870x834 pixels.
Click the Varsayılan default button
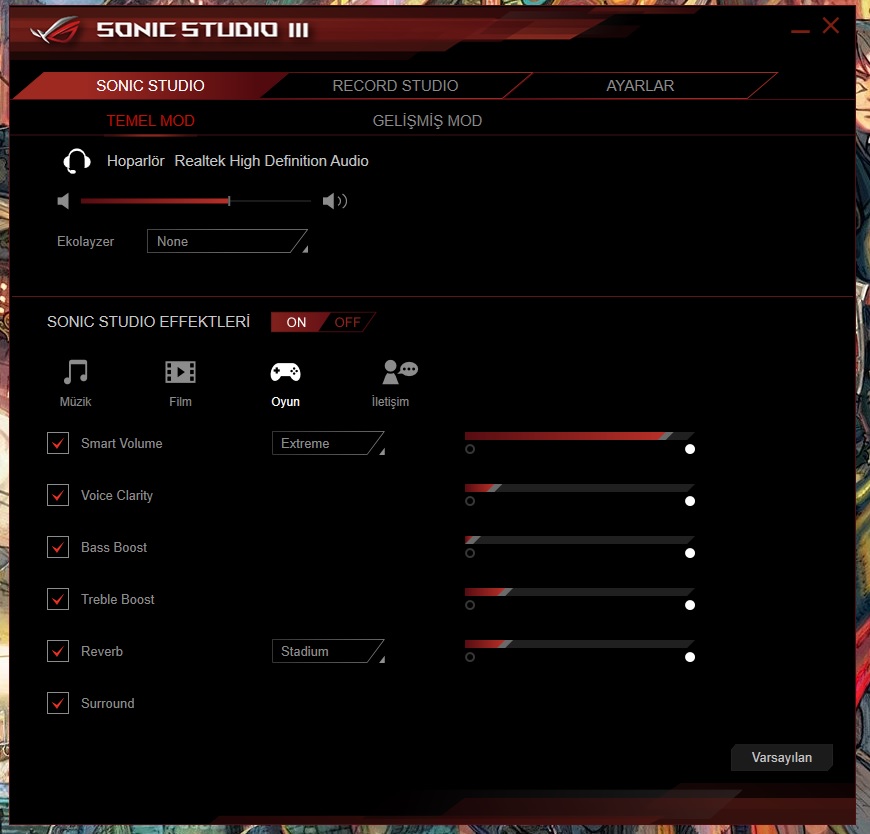(781, 757)
